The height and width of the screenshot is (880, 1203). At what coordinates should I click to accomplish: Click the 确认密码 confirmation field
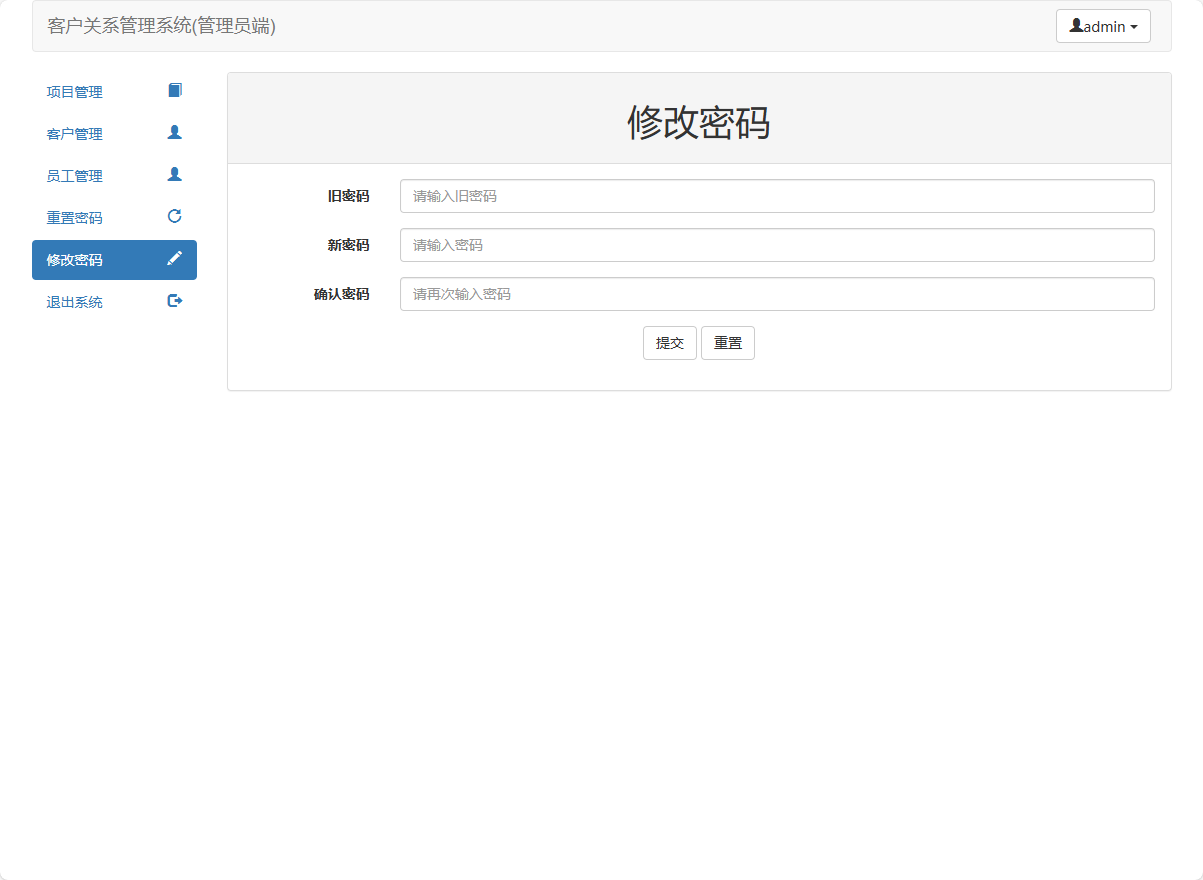point(776,293)
